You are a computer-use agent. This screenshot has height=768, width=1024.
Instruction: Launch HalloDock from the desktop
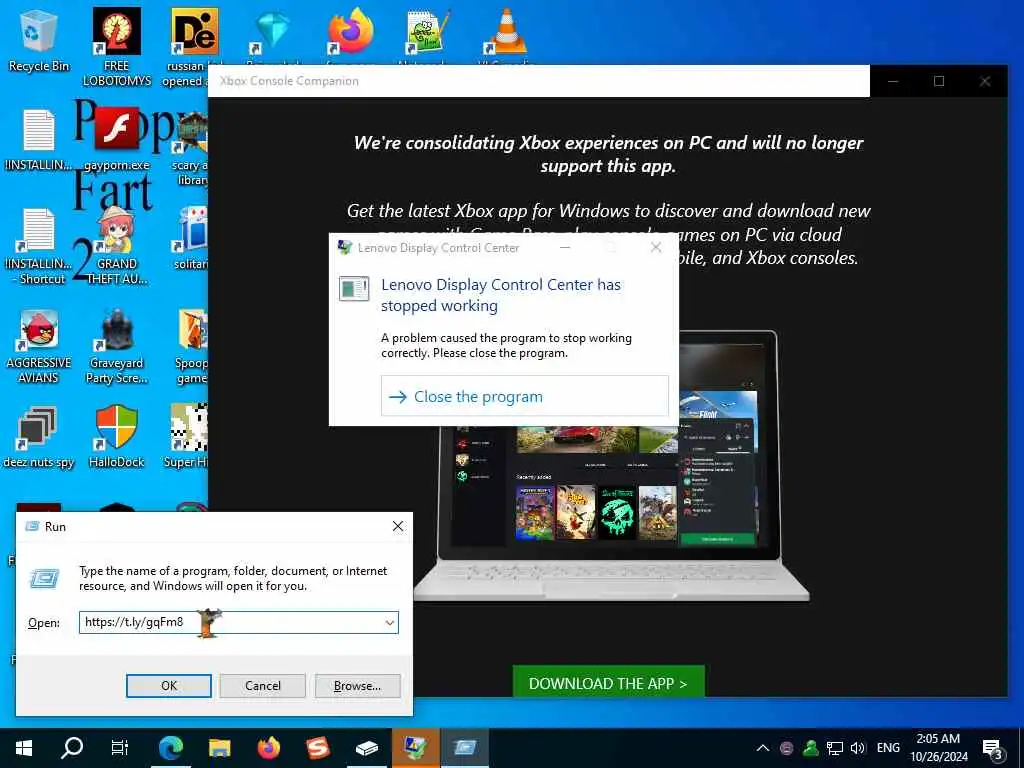116,436
